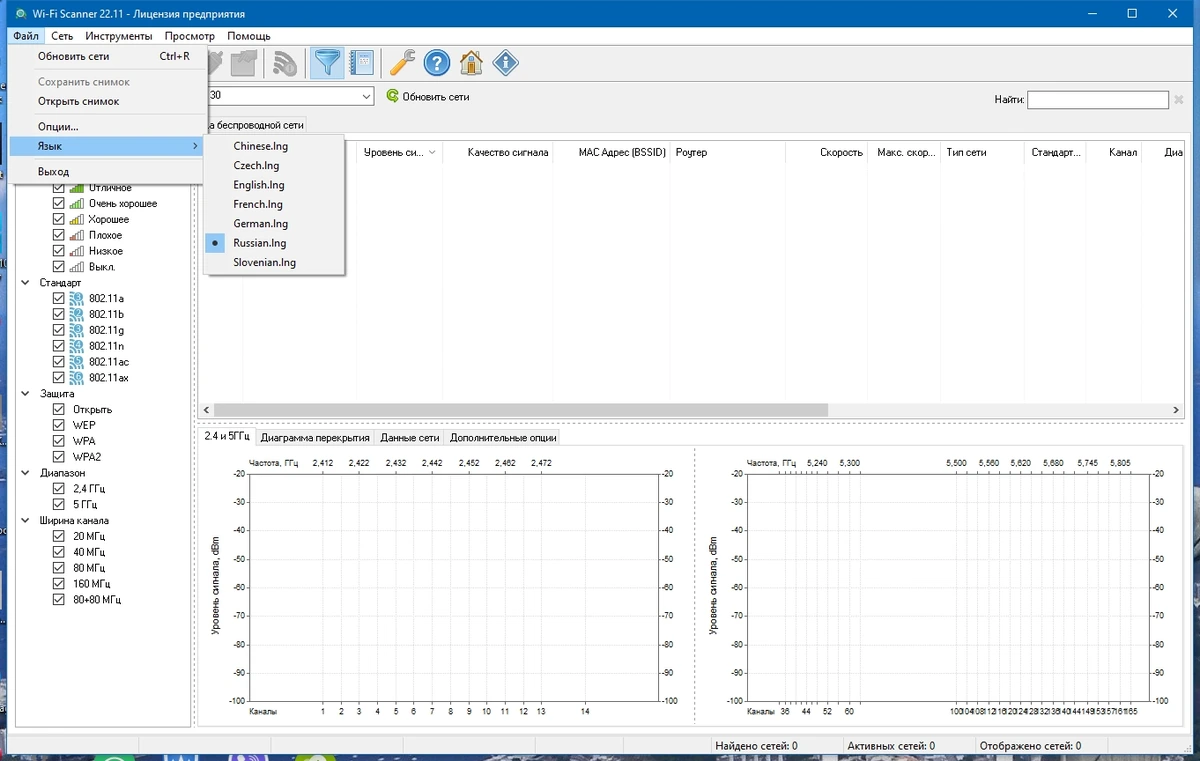
Task: Expand the Язык submenu arrow
Action: [x=195, y=147]
